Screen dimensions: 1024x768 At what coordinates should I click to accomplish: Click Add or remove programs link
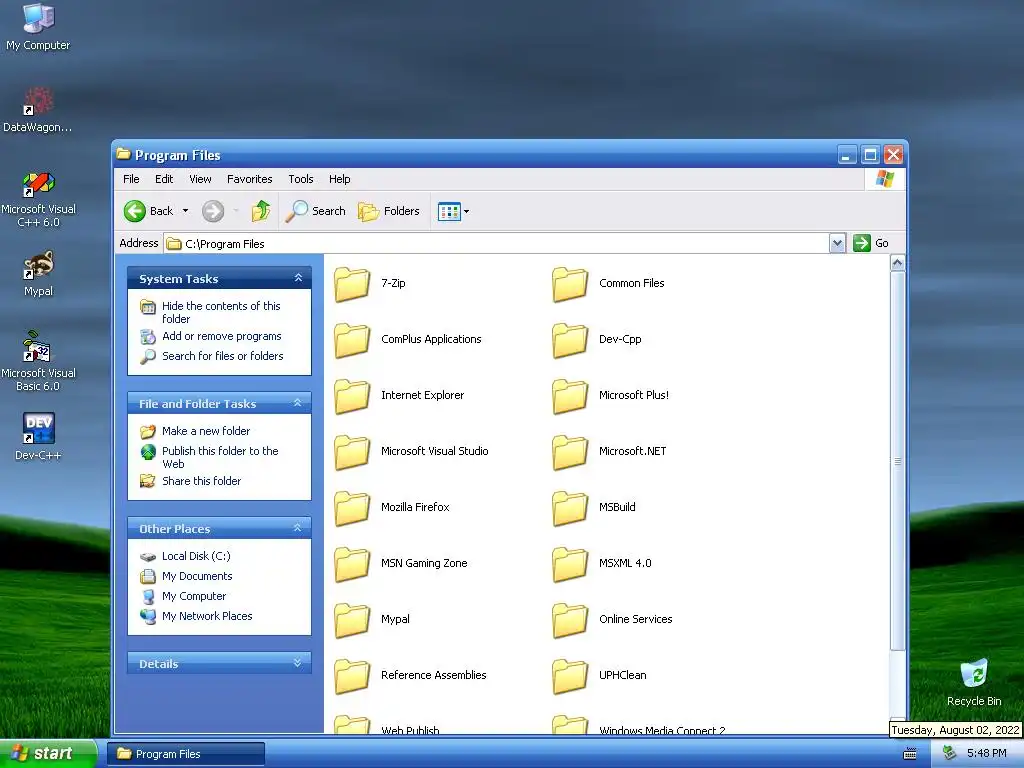point(221,336)
